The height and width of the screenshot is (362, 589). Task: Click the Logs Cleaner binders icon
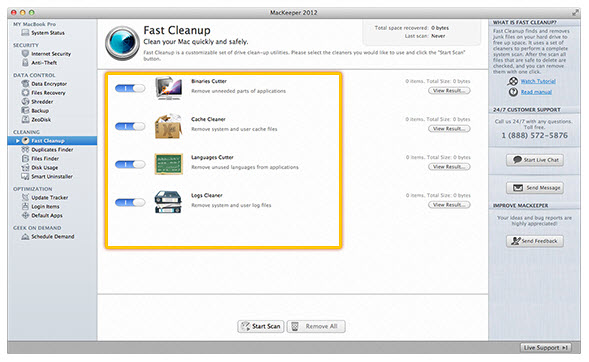click(x=168, y=202)
